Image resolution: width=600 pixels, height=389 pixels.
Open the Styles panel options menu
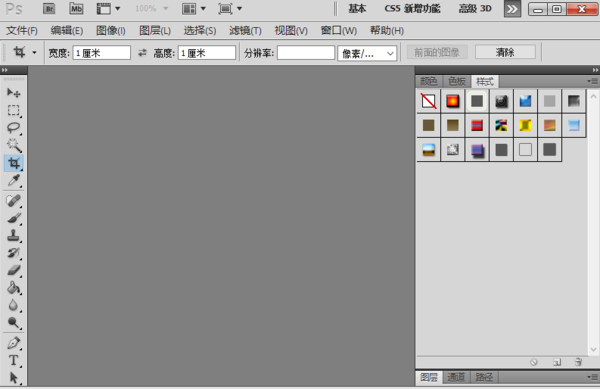tap(592, 81)
